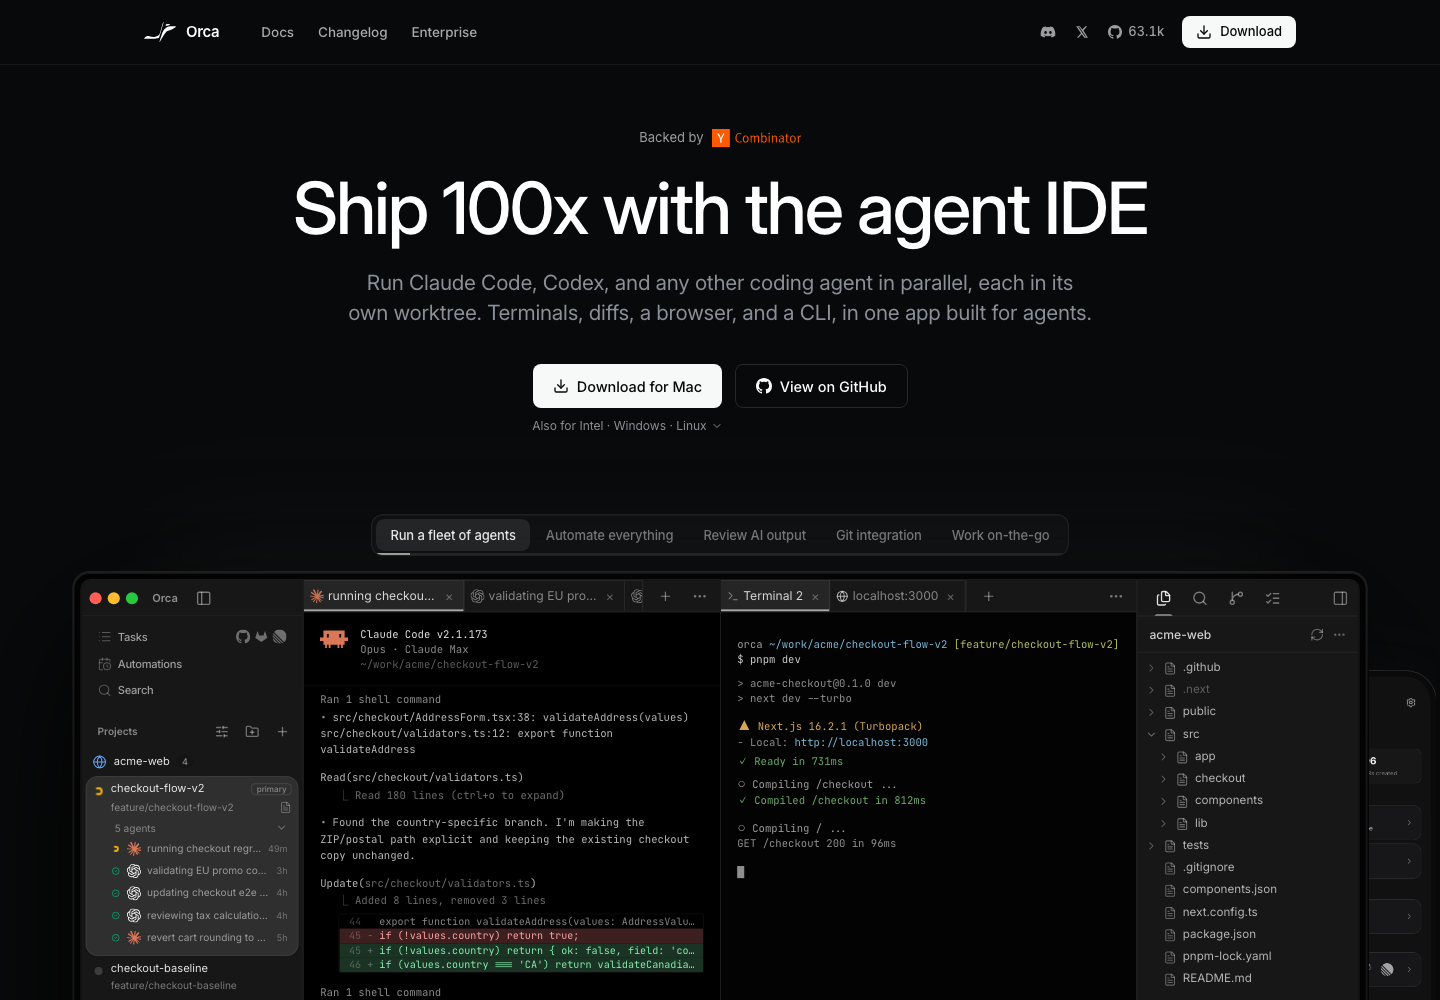Collapse the 5 agents list
The image size is (1440, 1000).
281,828
